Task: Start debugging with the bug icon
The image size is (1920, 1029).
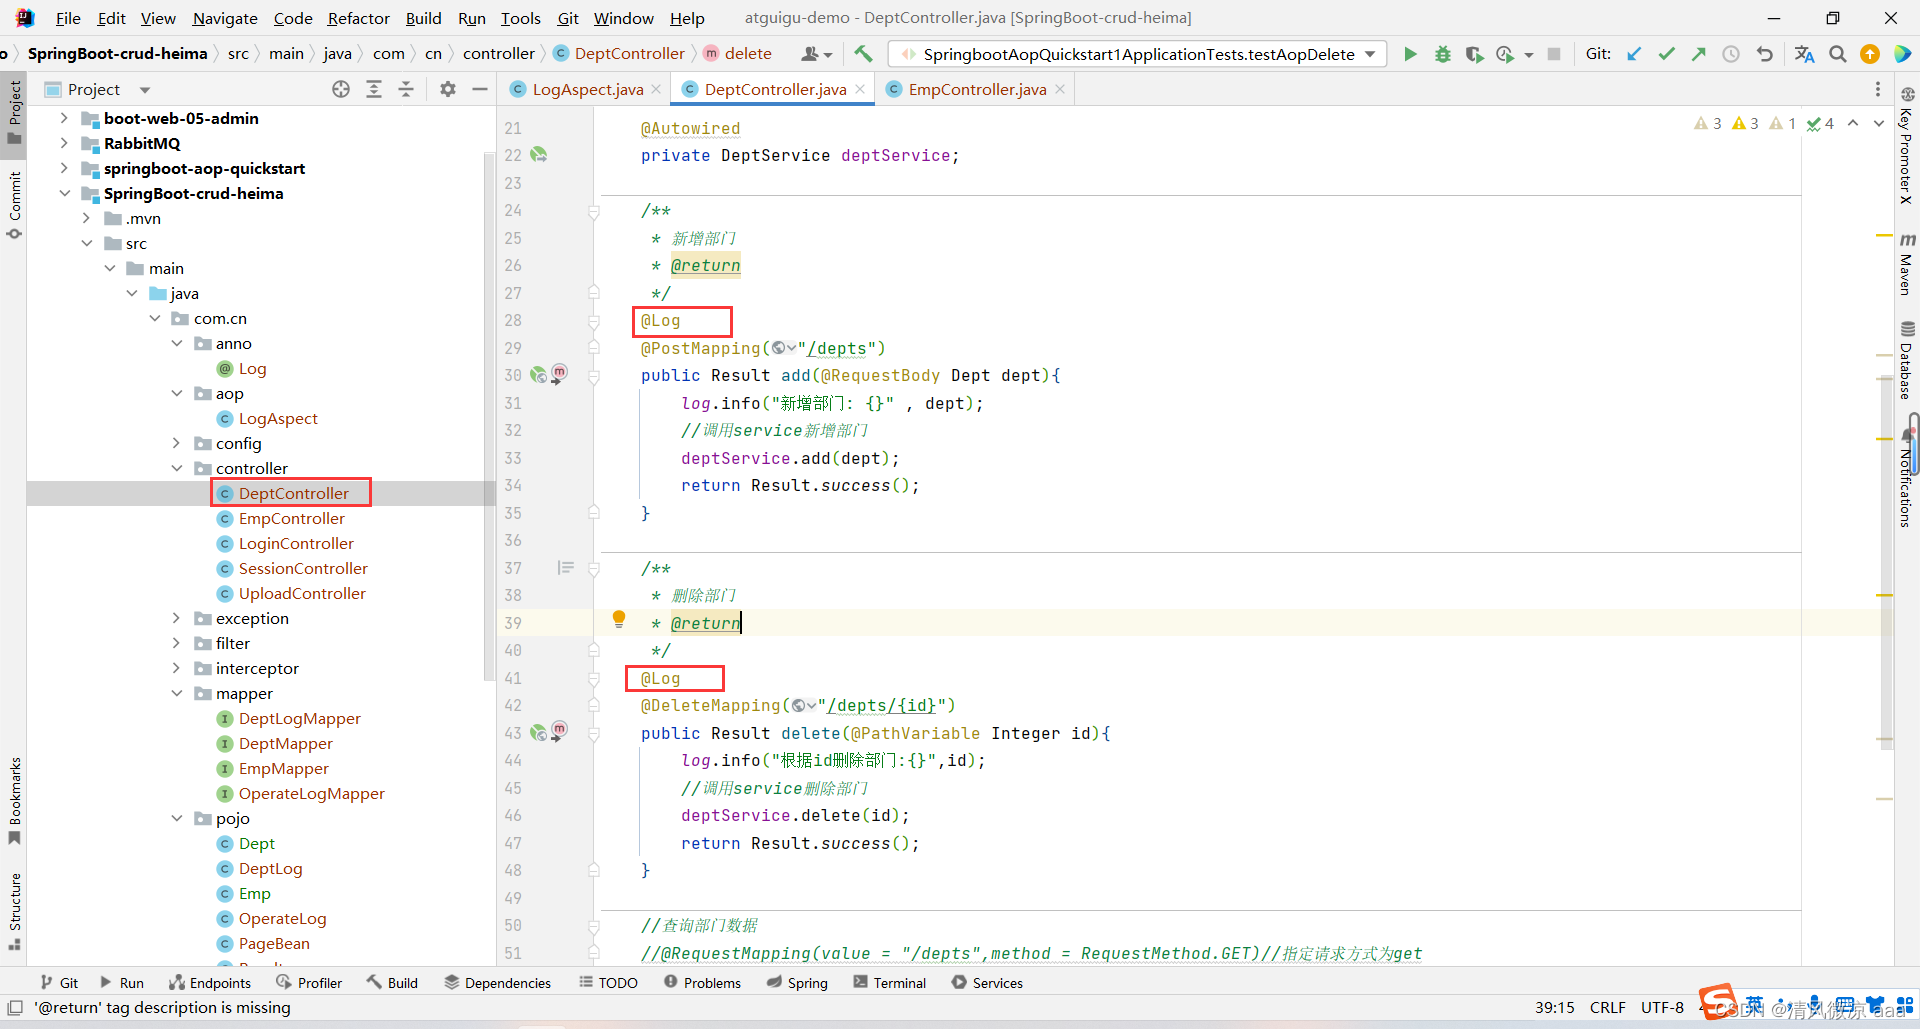Action: coord(1442,54)
